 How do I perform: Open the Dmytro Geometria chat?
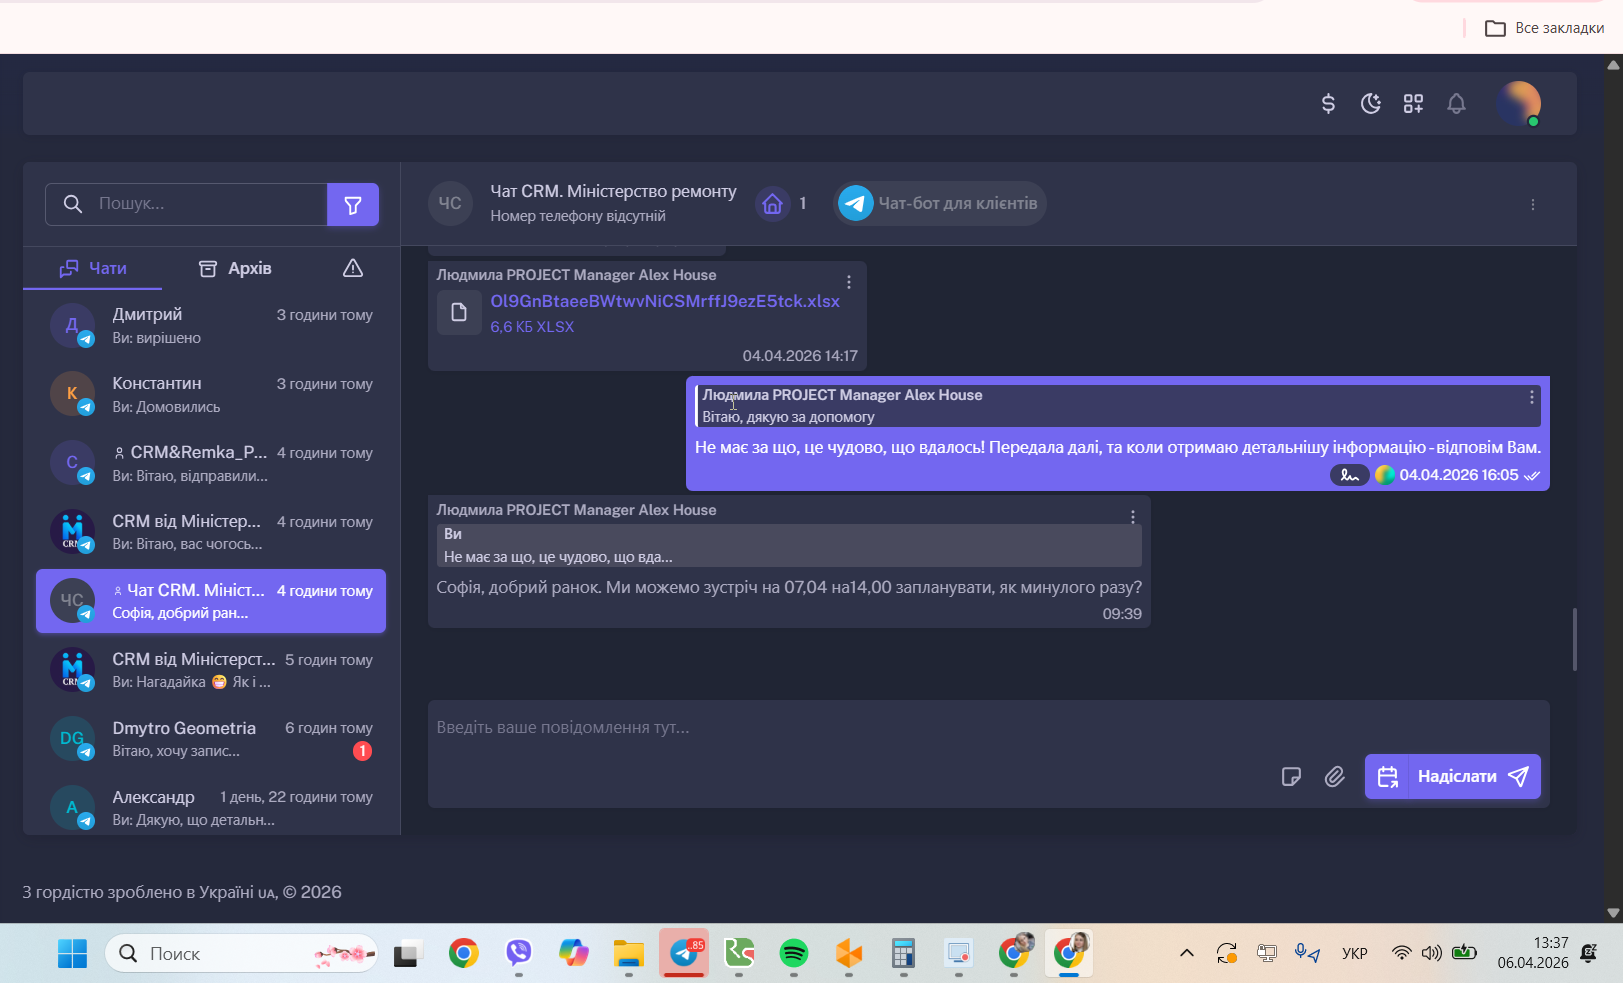coord(211,739)
